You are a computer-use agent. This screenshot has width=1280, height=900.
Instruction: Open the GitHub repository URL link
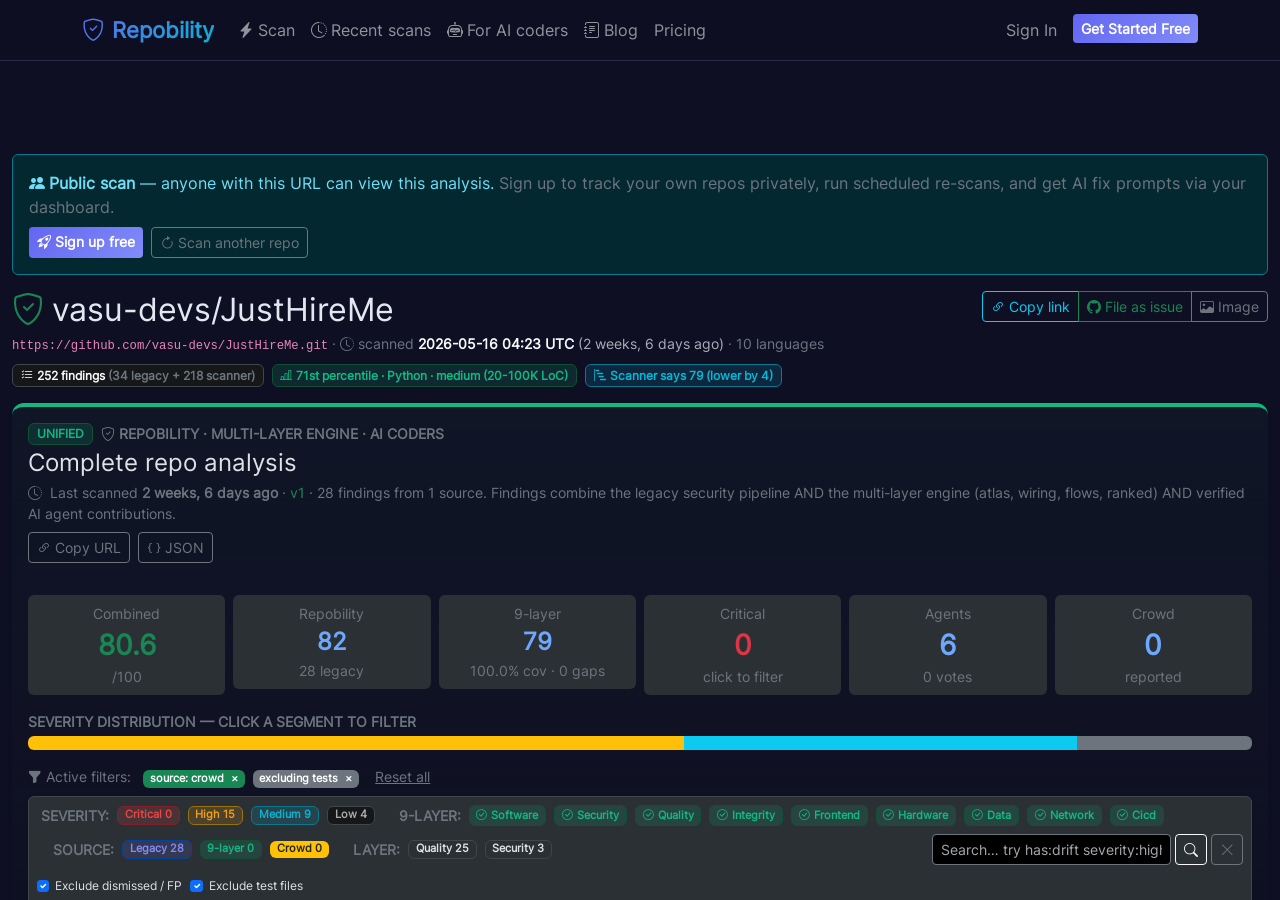[170, 345]
